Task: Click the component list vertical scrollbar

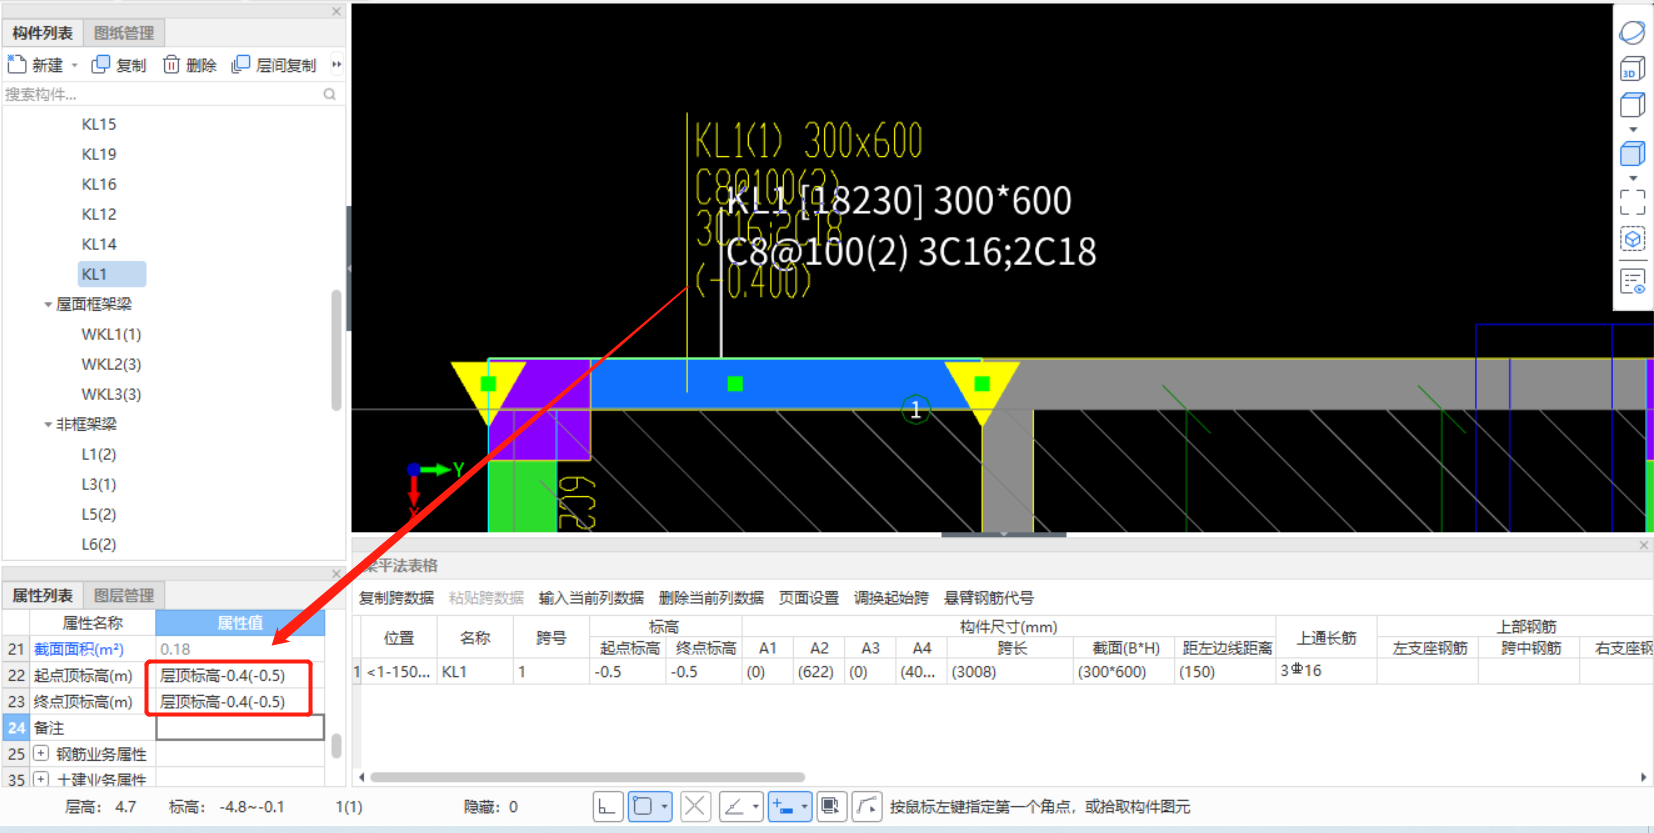Action: [x=336, y=350]
